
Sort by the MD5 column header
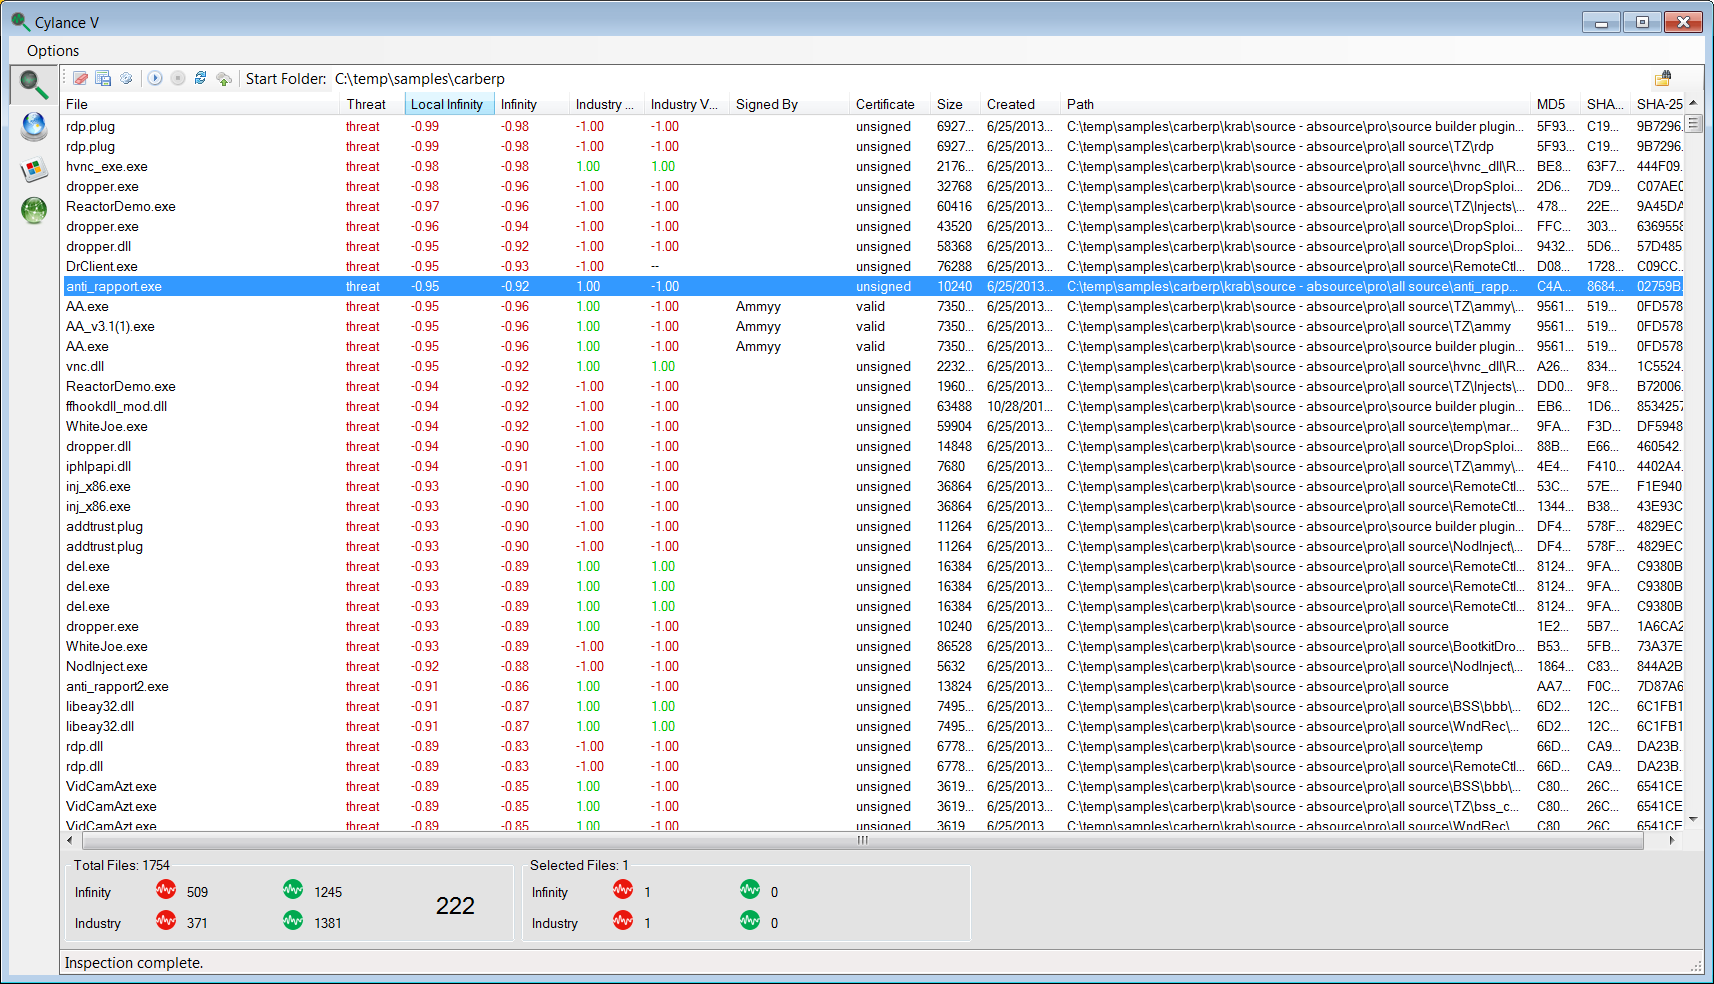coord(1556,104)
